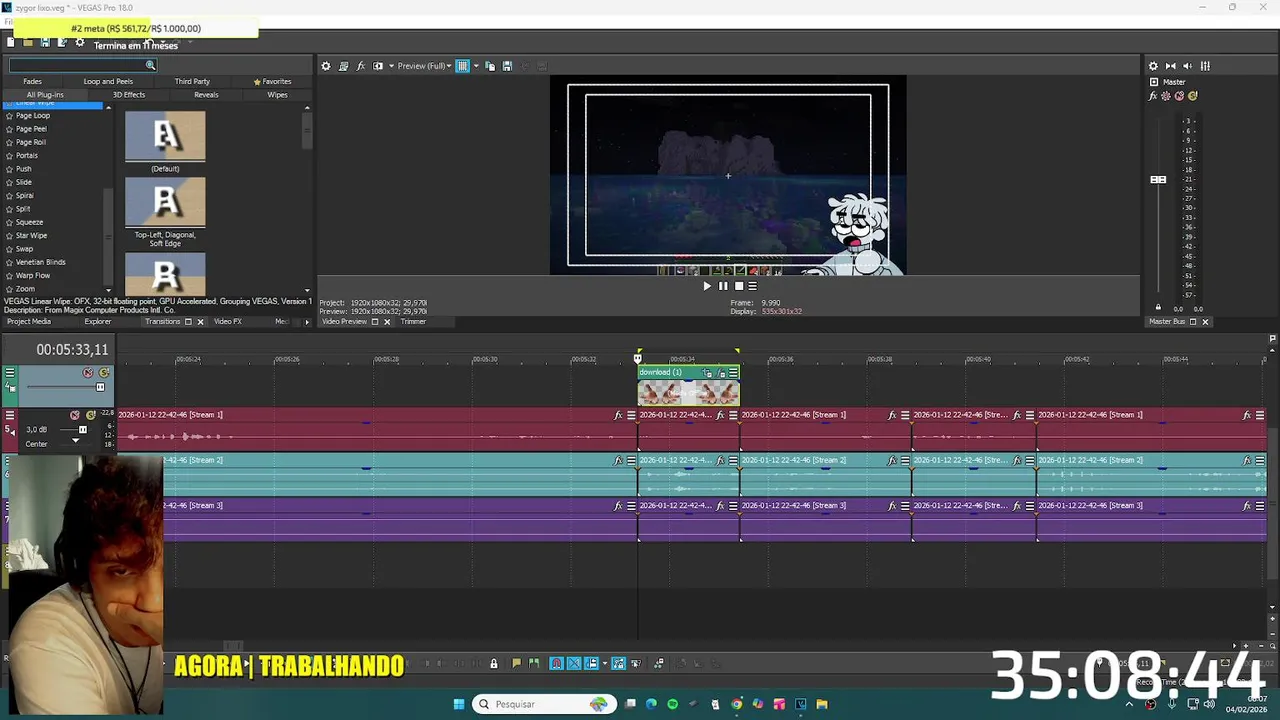Screen dimensions: 1280x720
Task: Switch to Explorer tab
Action: 98,322
